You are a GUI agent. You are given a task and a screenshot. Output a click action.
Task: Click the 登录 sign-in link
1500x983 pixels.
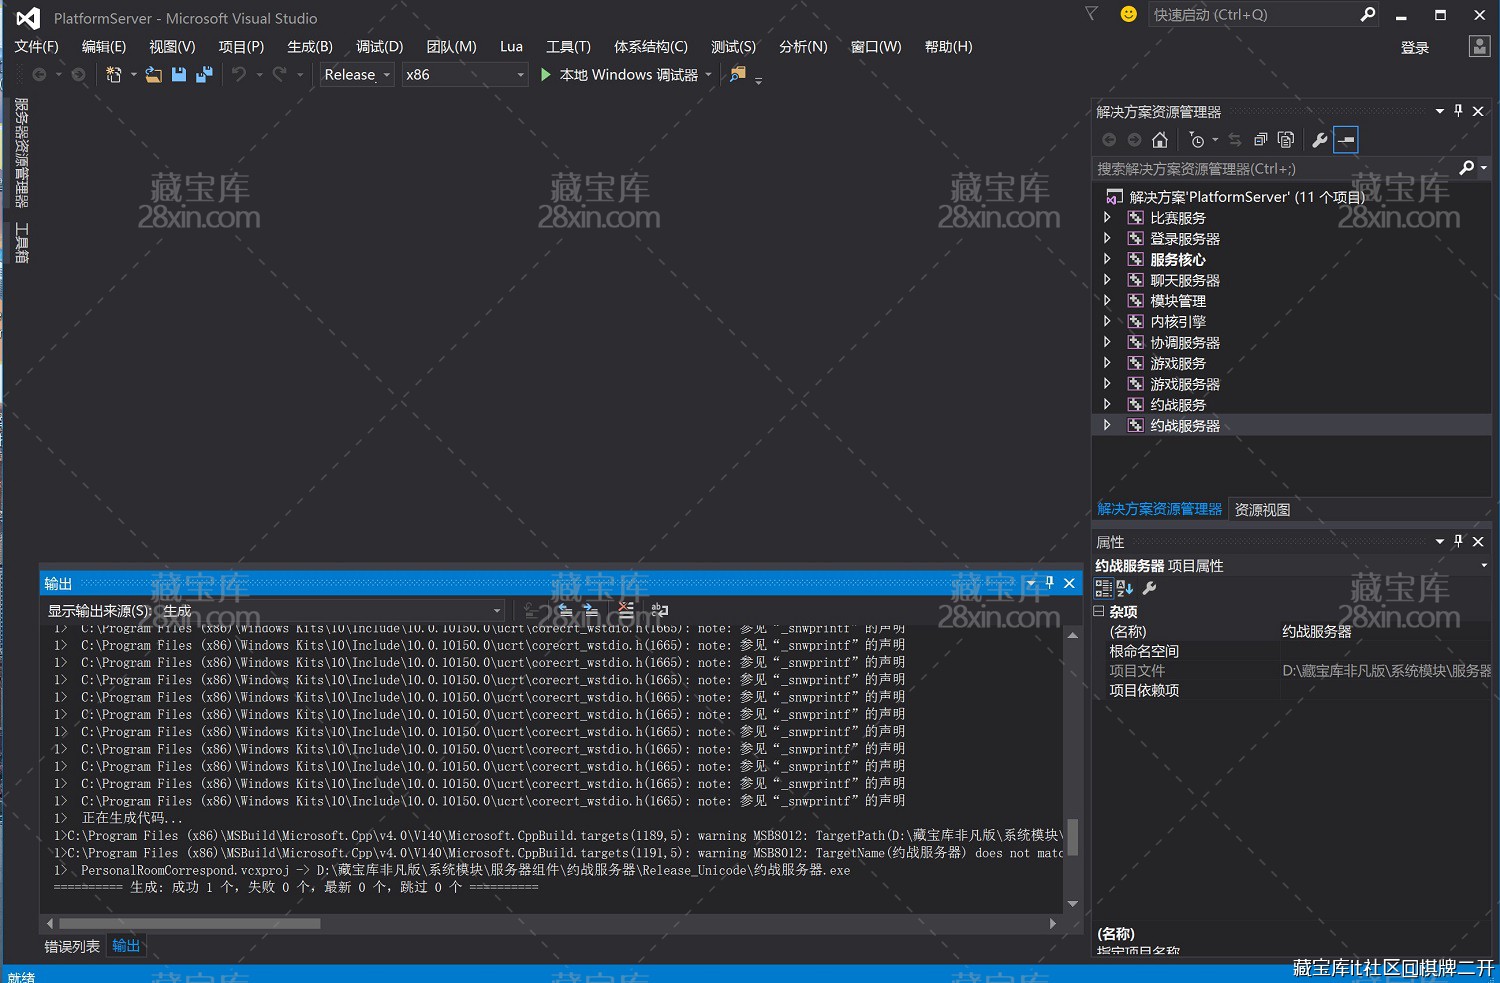(1414, 48)
